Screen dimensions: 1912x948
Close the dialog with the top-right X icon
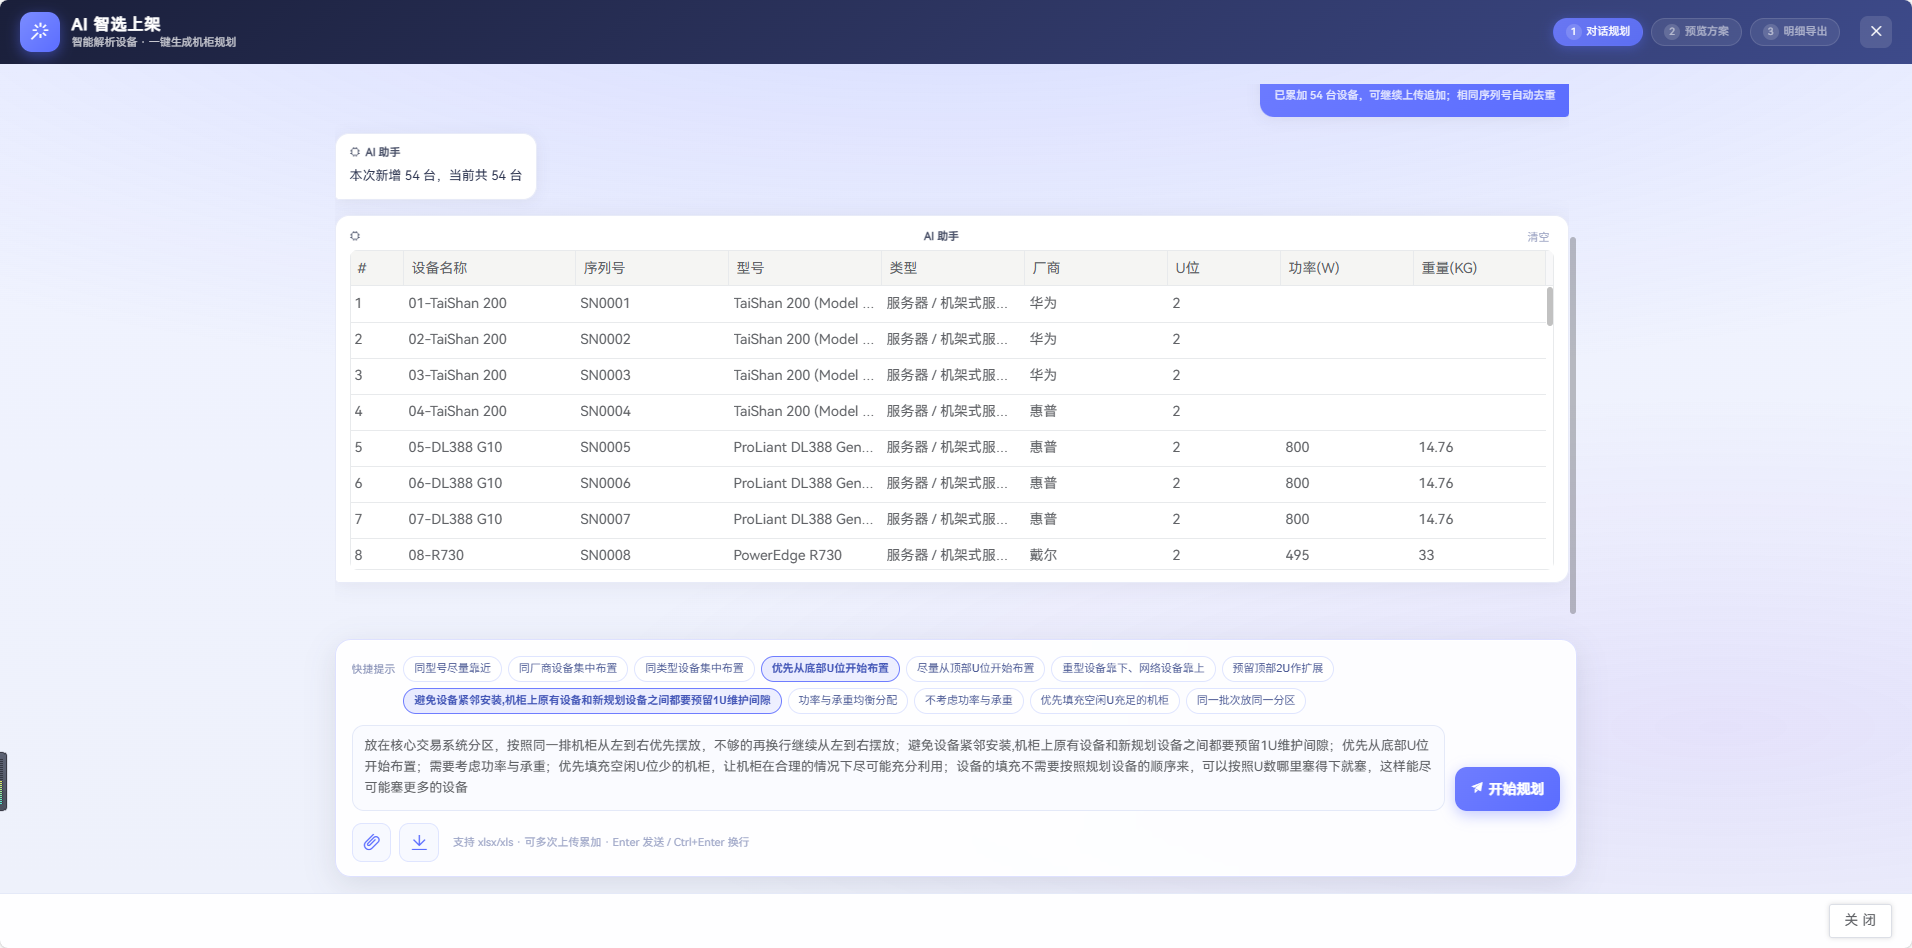tap(1876, 31)
